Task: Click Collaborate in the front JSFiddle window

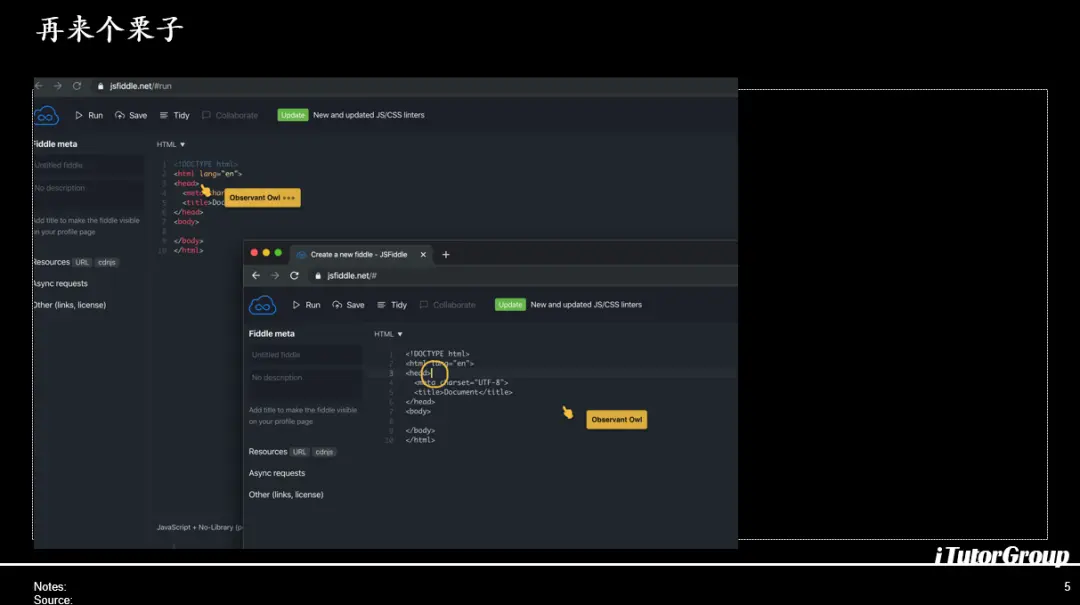Action: point(448,305)
